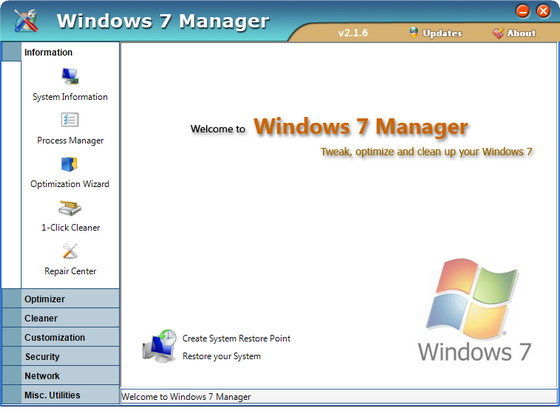Open the Repair Center tools icon

tap(70, 251)
